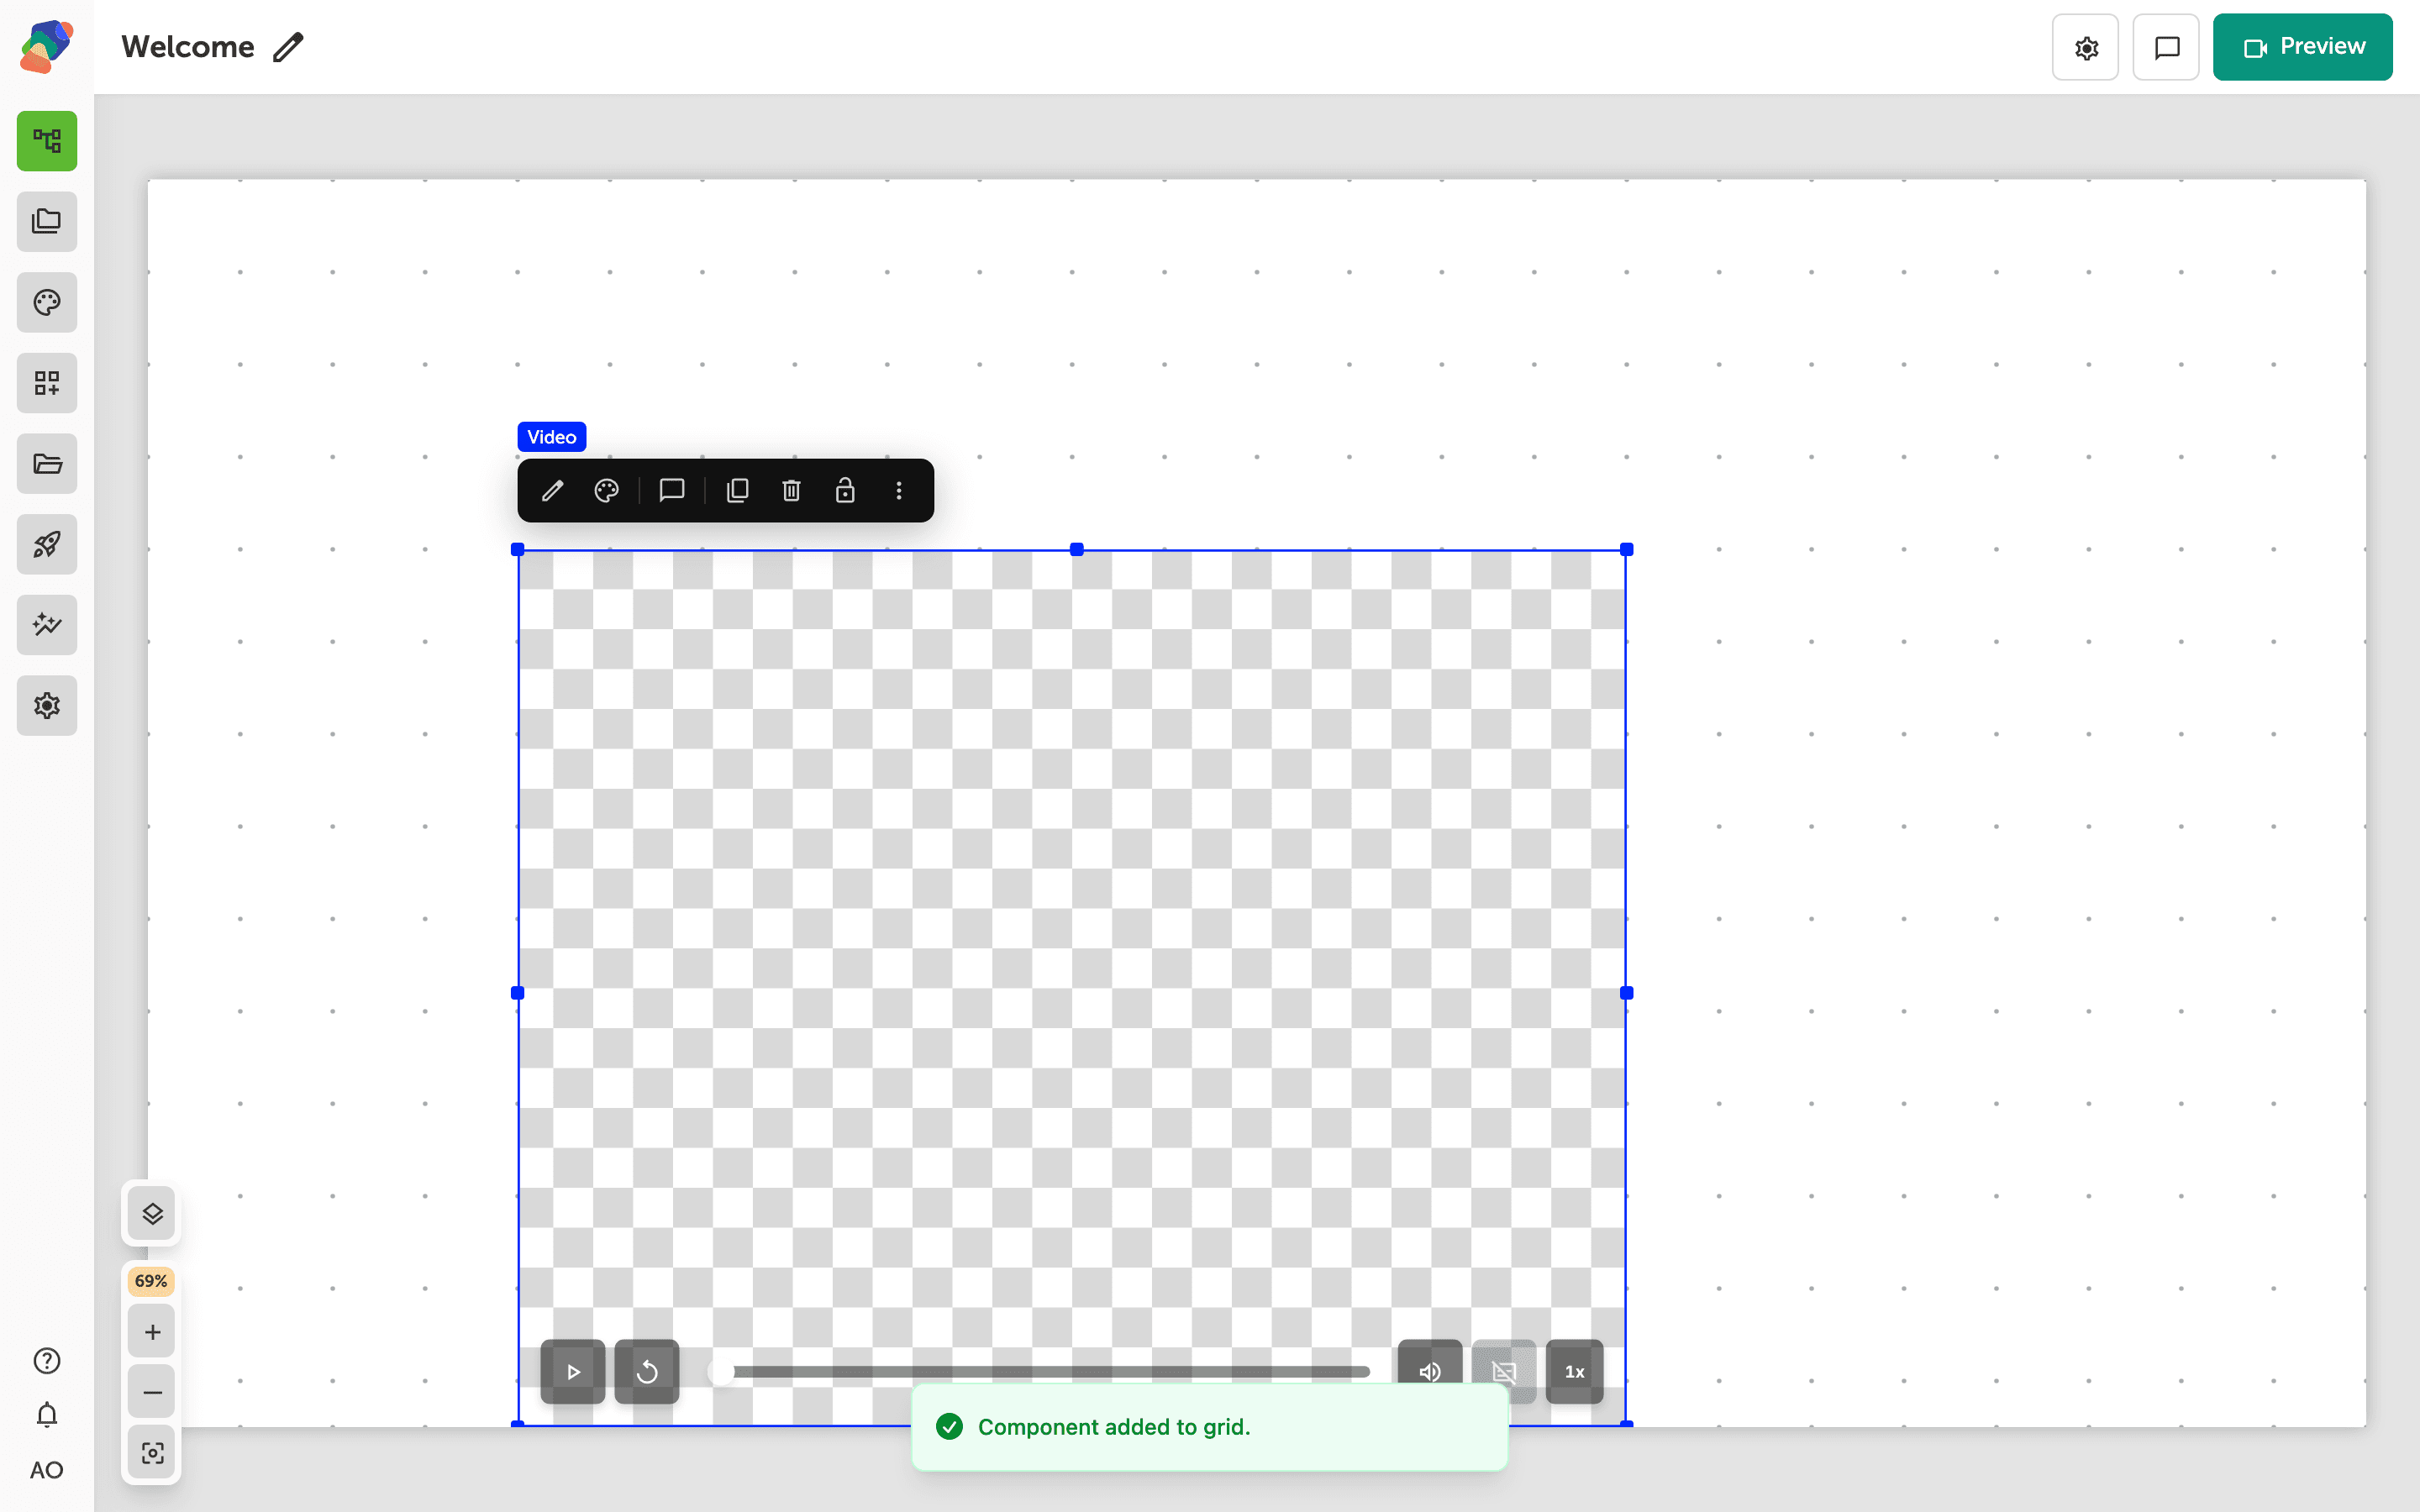Screen dimensions: 2420x1512
Task: Delete the video component with trash icon
Action: click(791, 490)
